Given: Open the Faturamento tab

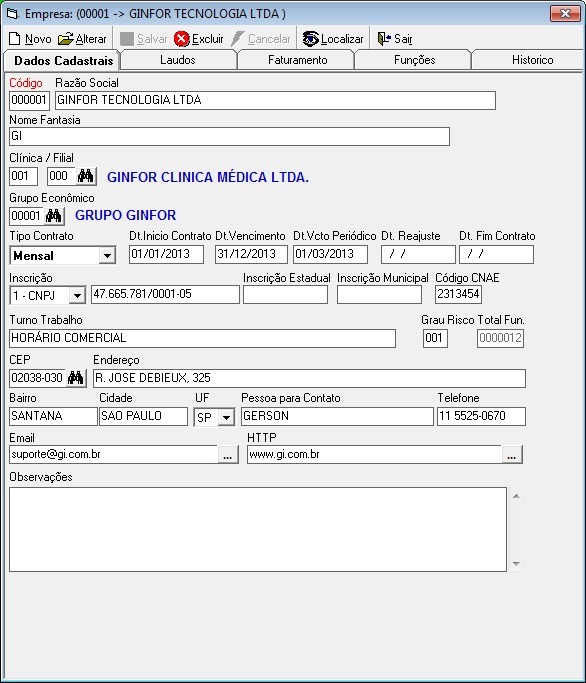Looking at the screenshot, I should (x=298, y=60).
